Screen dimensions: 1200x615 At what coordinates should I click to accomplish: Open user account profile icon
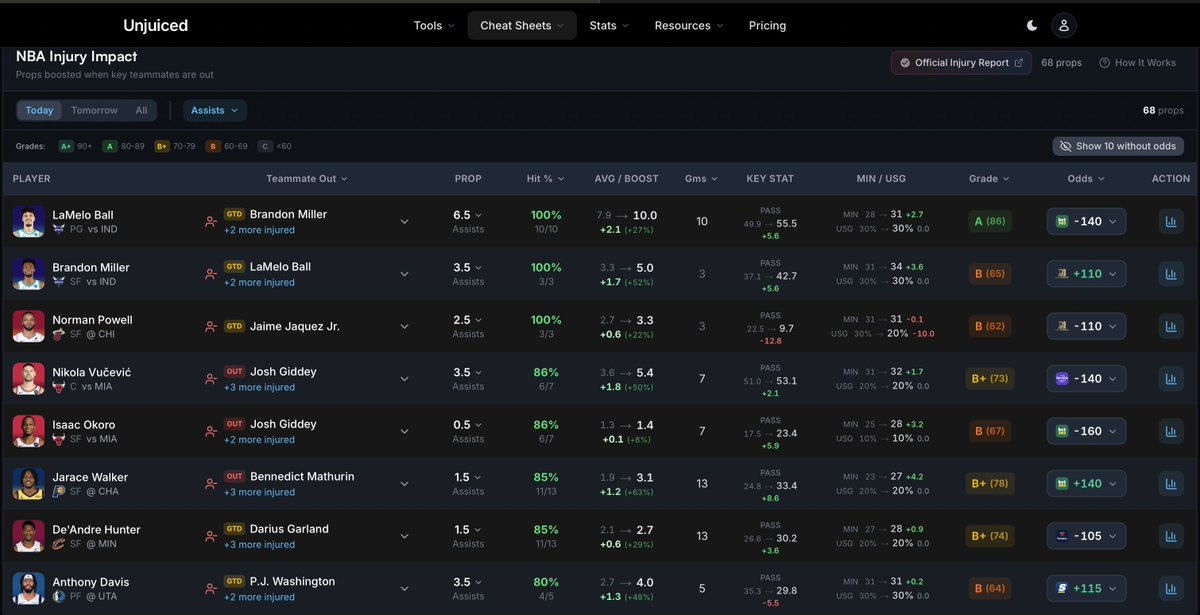pyautogui.click(x=1065, y=26)
